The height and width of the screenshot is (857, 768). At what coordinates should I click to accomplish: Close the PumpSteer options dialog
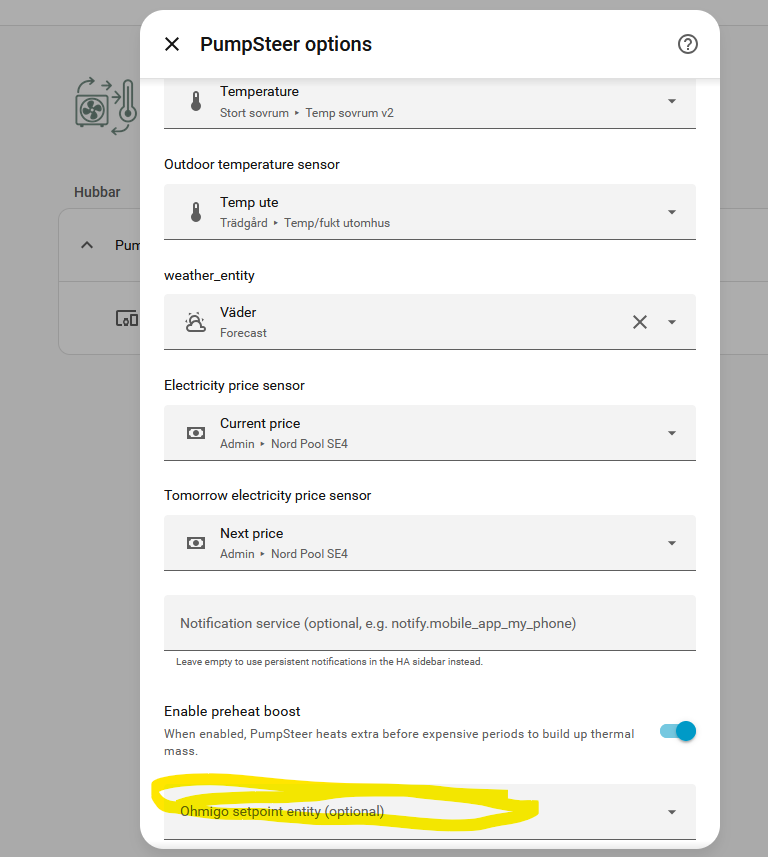[x=172, y=44]
